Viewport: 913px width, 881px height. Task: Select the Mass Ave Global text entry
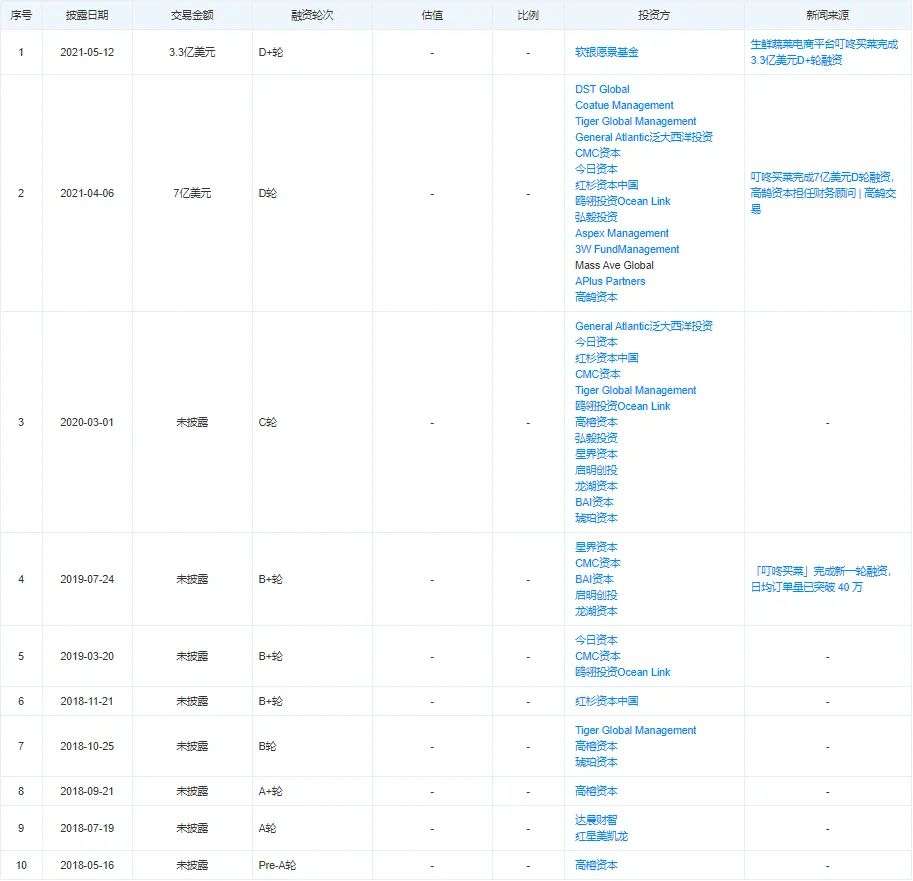pos(614,266)
